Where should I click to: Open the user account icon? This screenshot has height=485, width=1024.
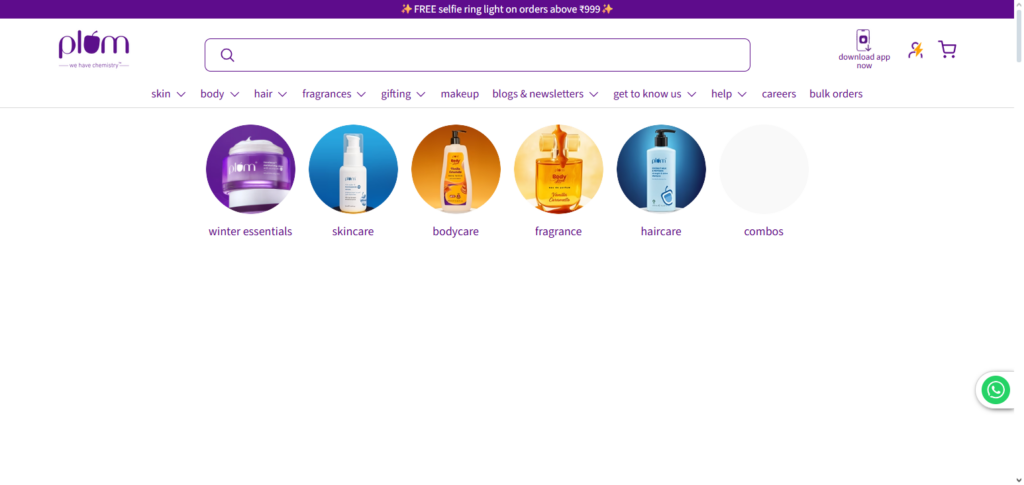915,50
